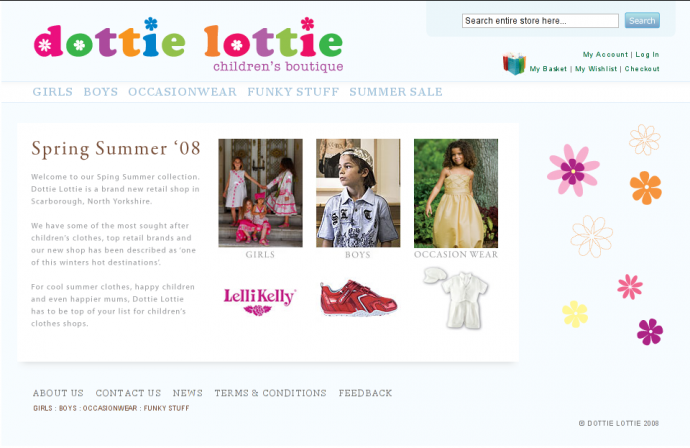Click the Search button
Screen dimensions: 690x448
(642, 20)
